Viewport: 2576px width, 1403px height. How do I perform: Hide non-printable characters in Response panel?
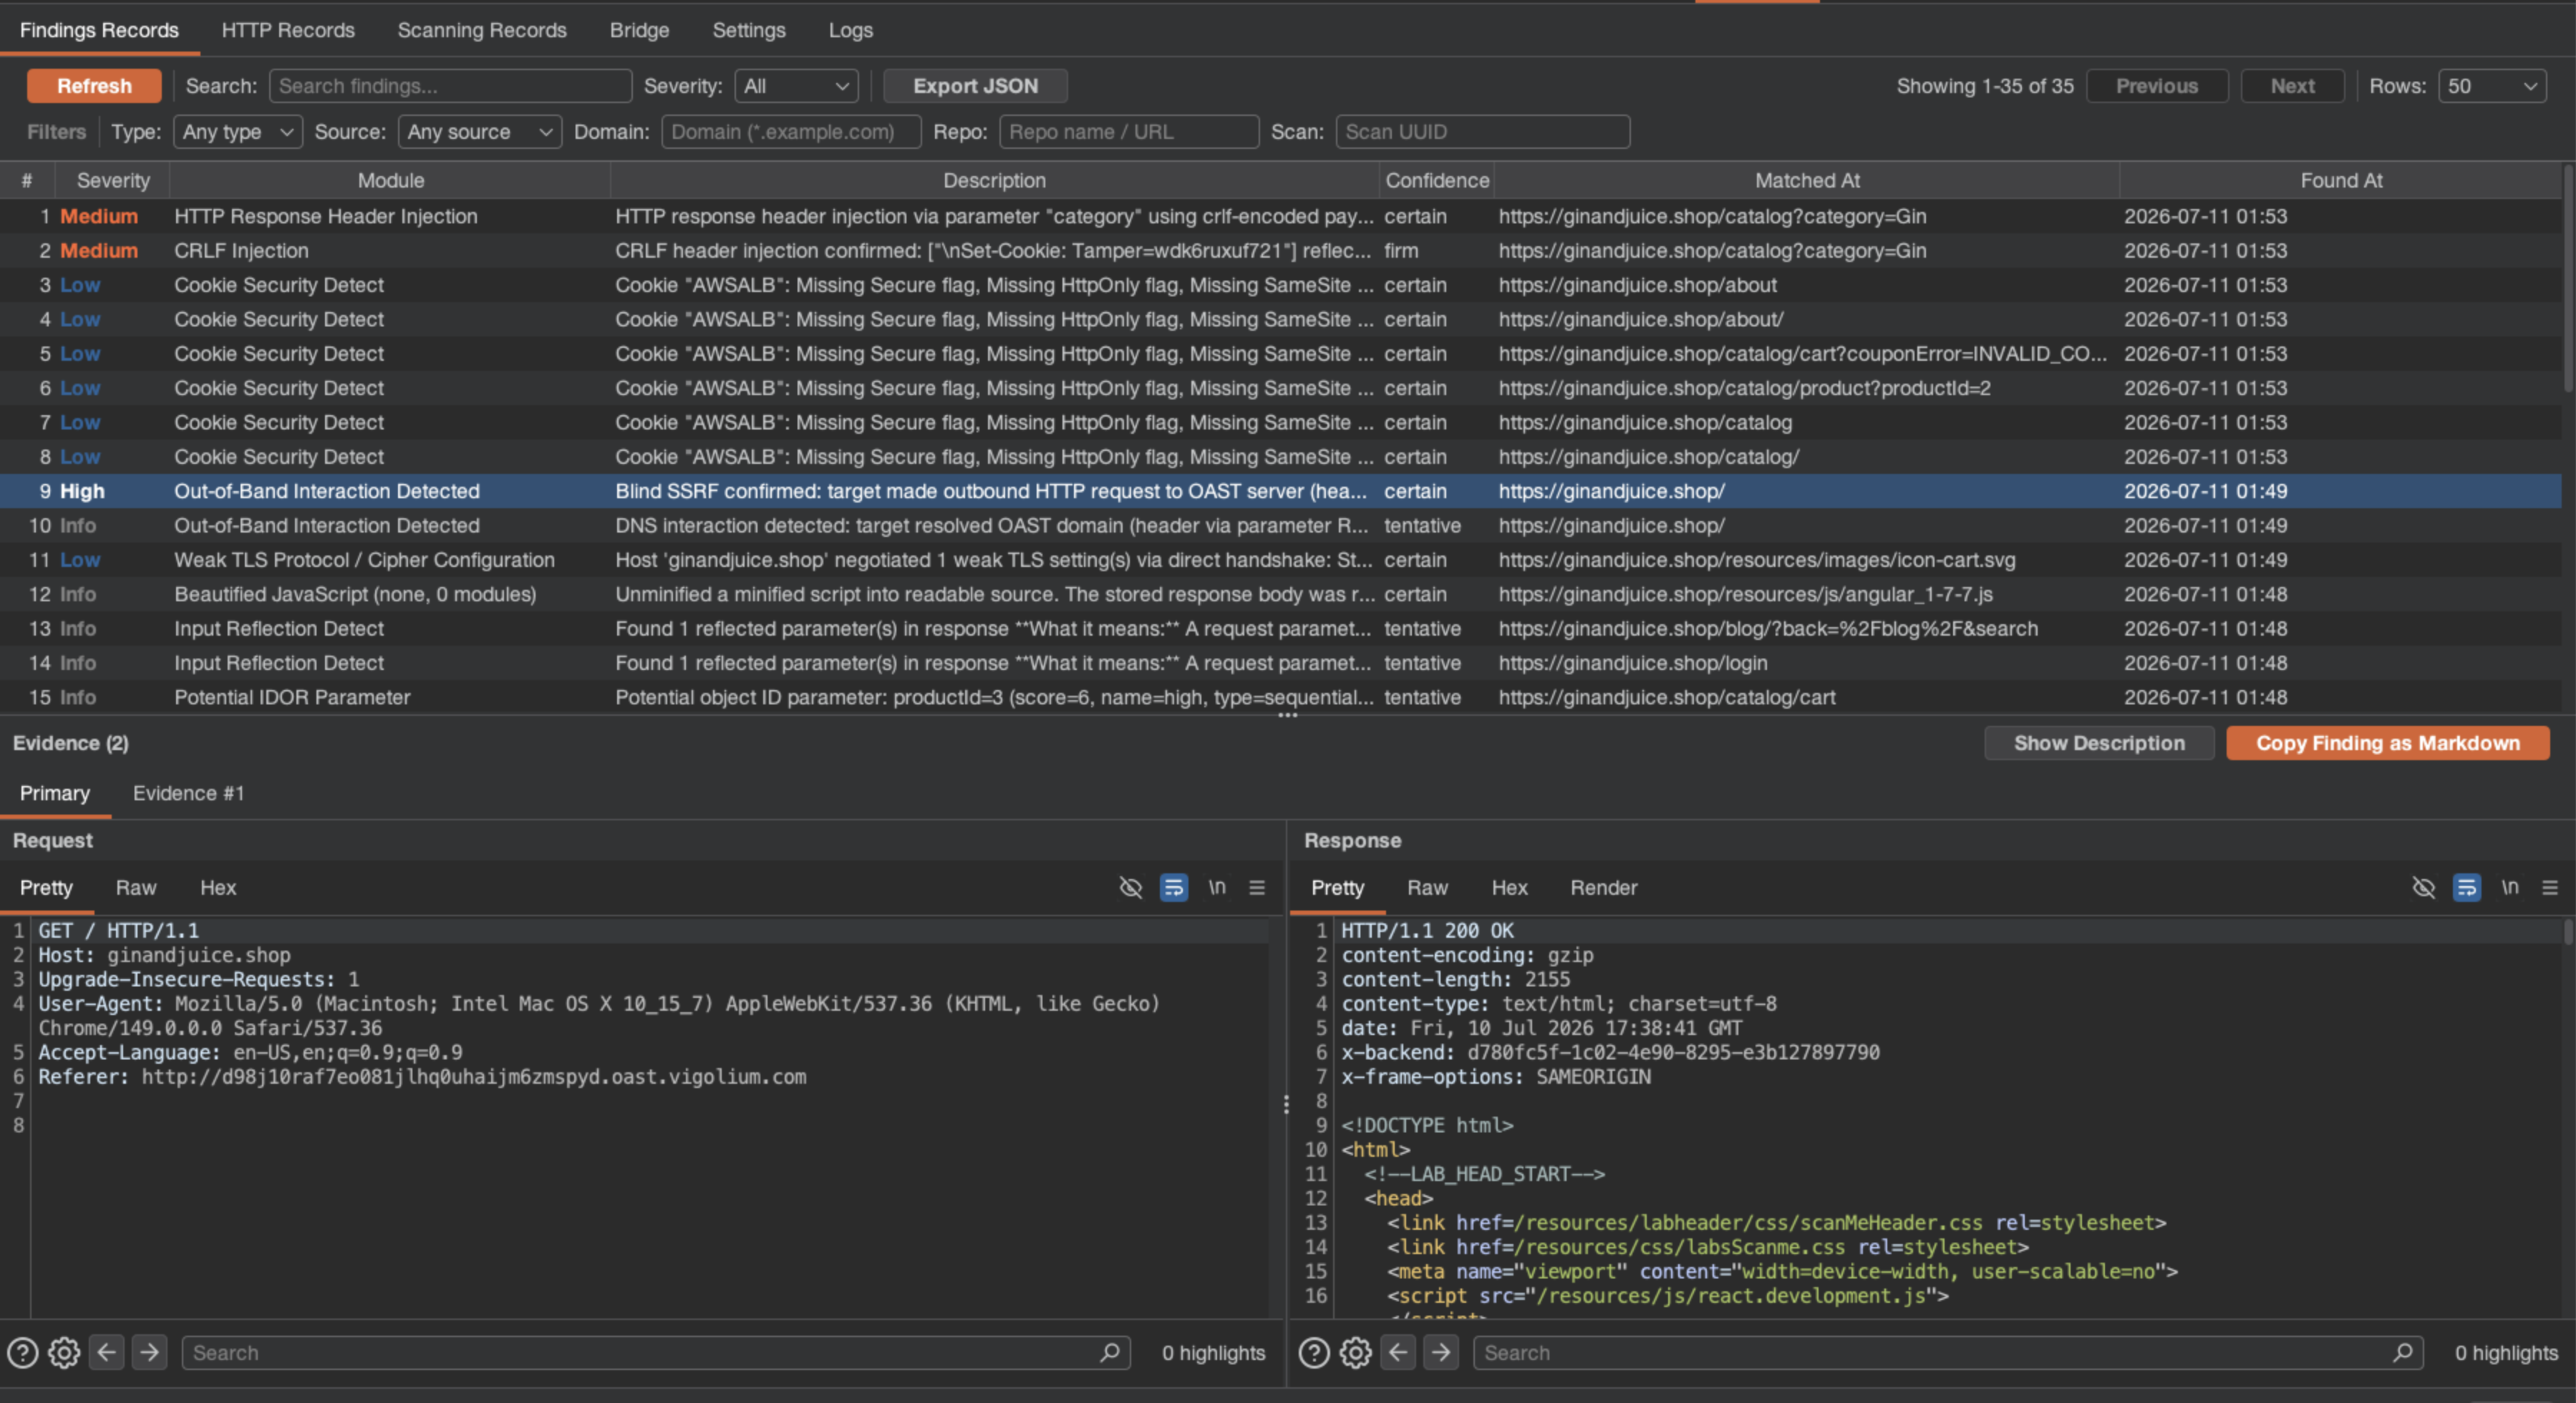2423,887
